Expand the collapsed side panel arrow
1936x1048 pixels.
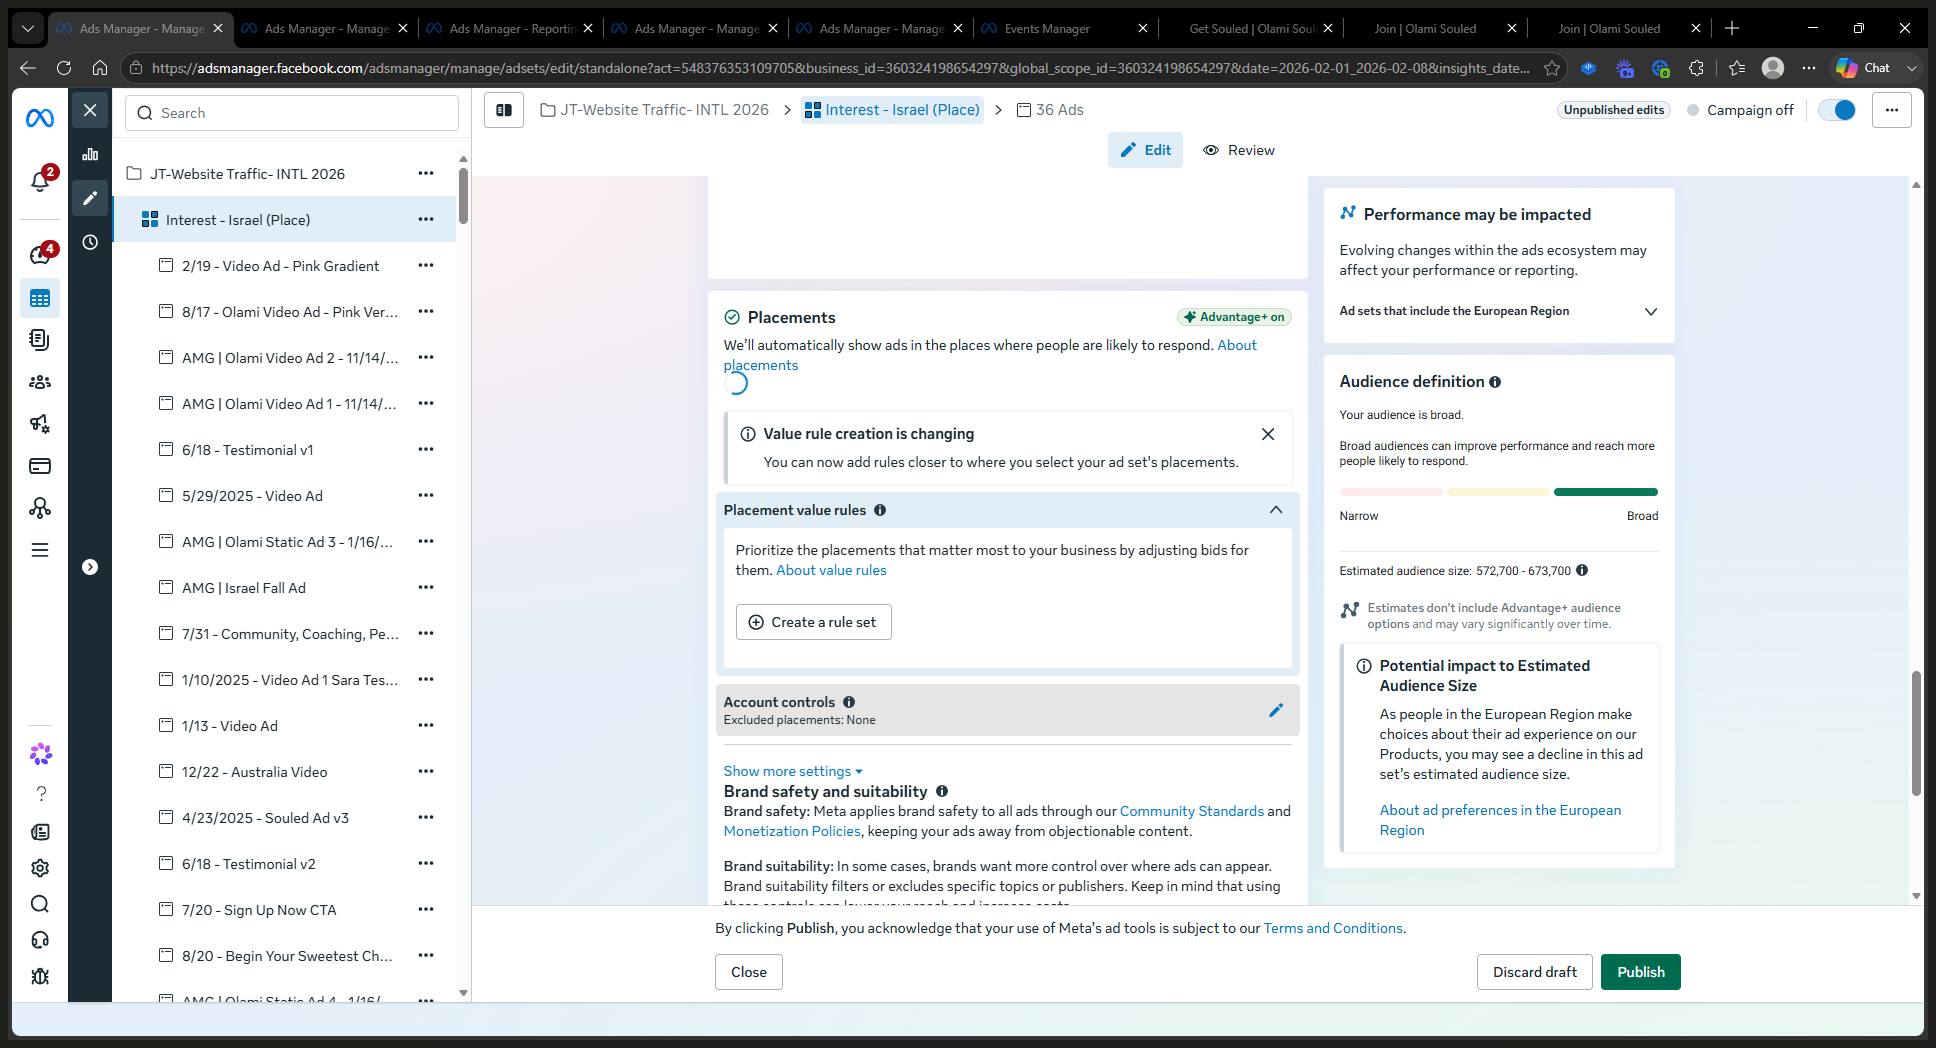(90, 567)
